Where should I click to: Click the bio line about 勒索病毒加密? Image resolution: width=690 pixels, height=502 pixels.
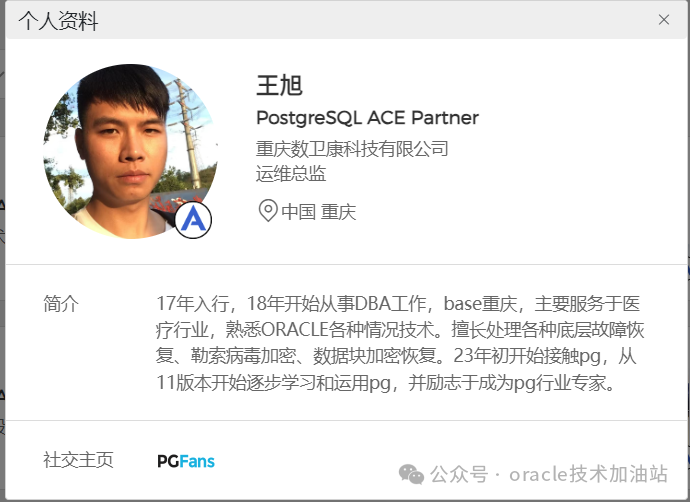(396, 356)
